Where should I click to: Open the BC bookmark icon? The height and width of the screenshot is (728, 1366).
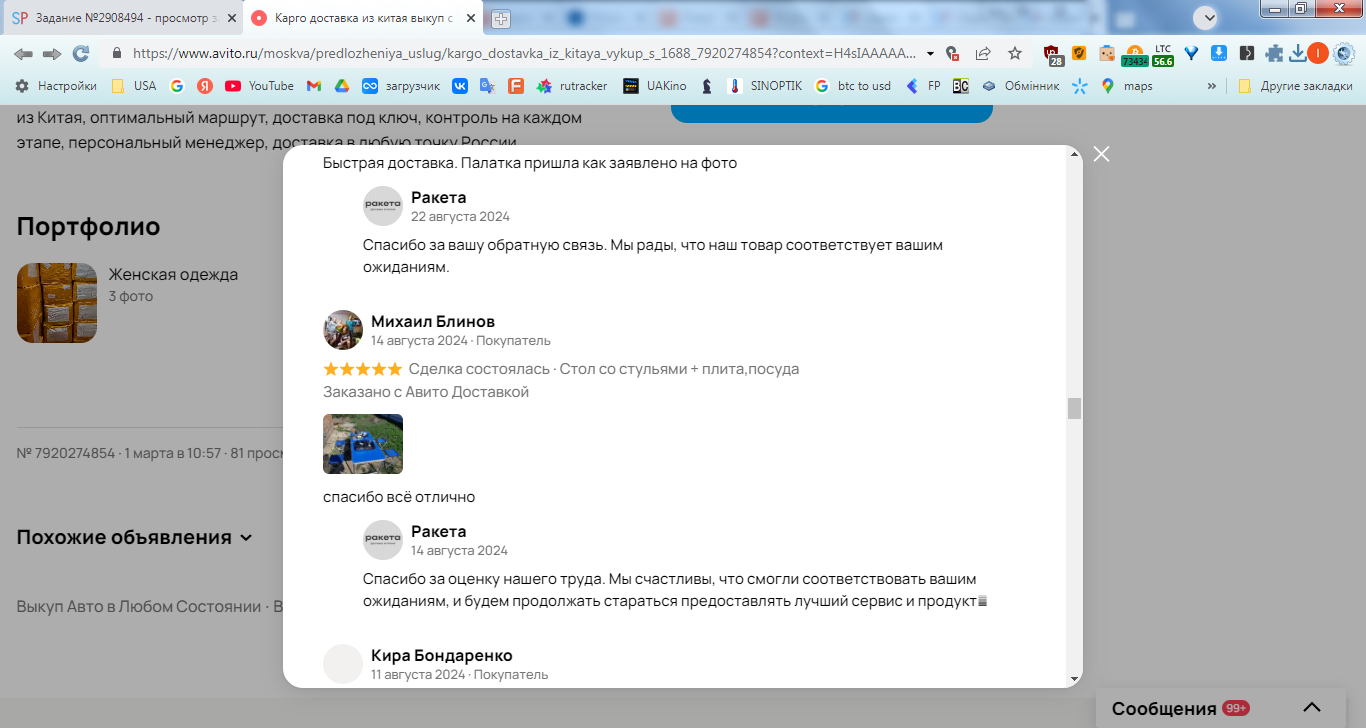960,86
